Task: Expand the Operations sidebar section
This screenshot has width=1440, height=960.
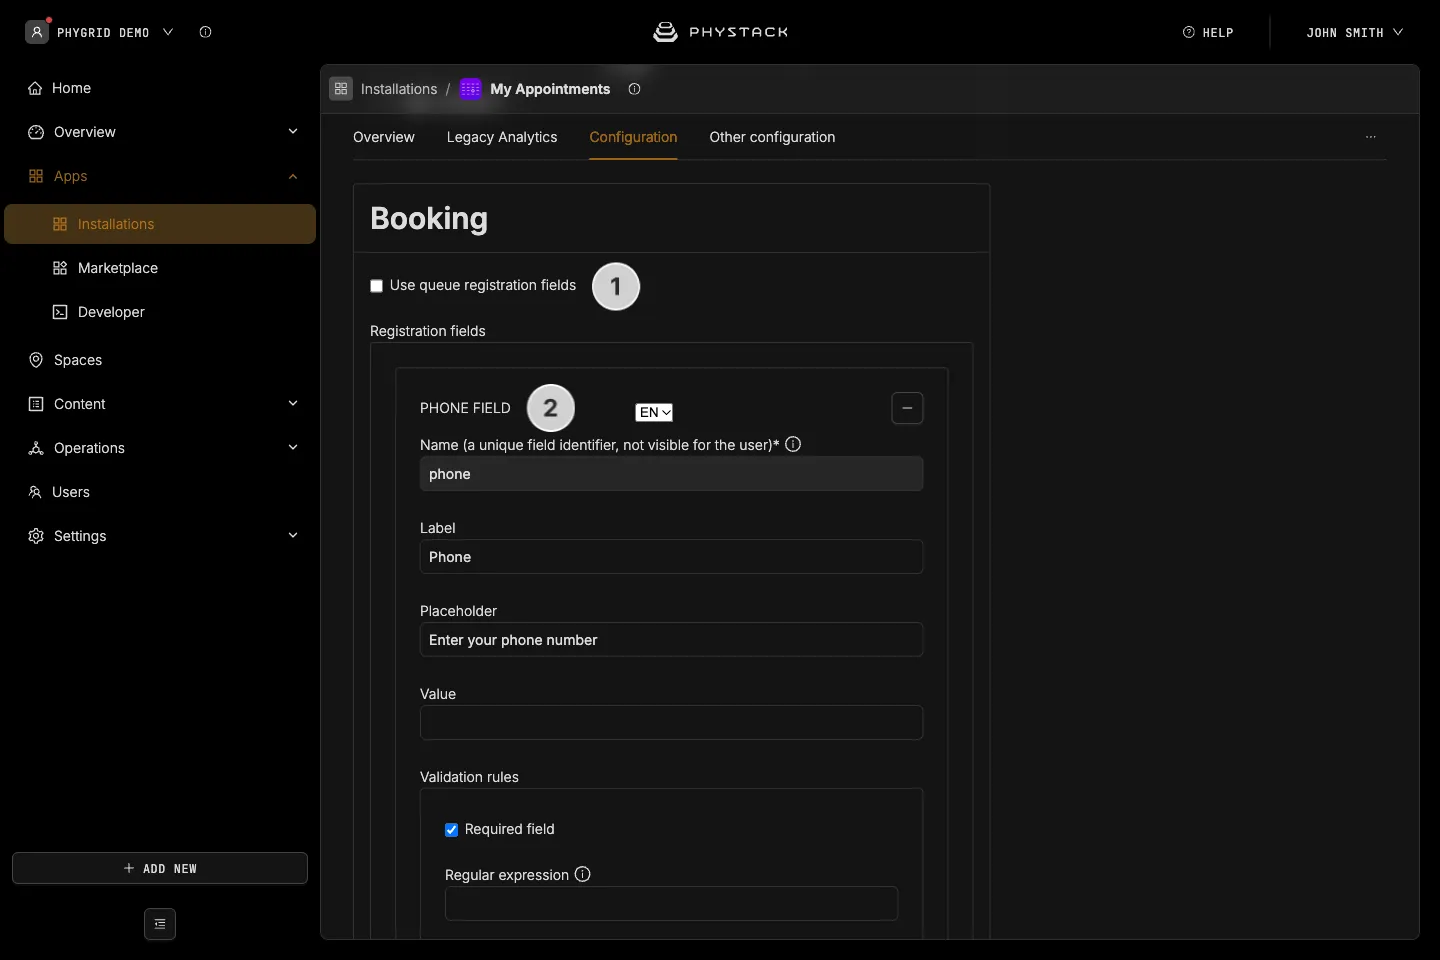Action: pos(293,448)
